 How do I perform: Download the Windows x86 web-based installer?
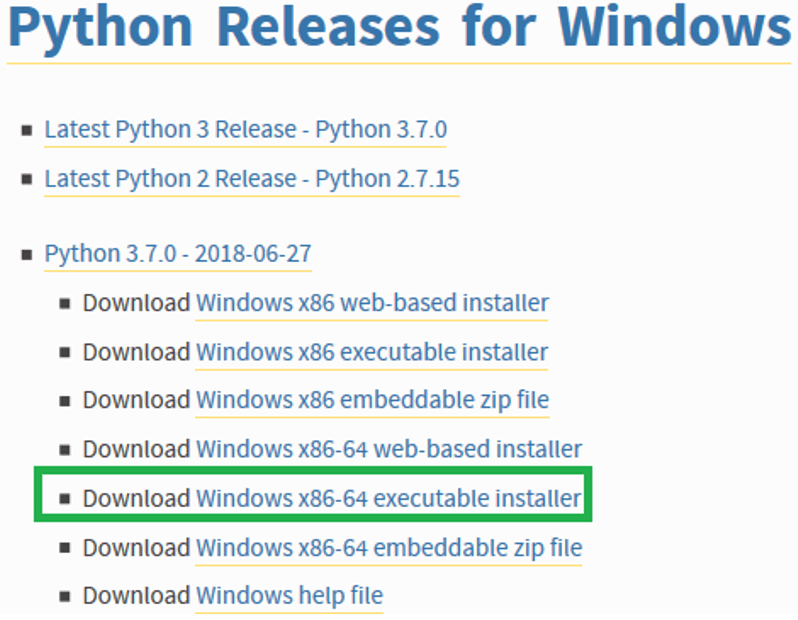[x=372, y=302]
